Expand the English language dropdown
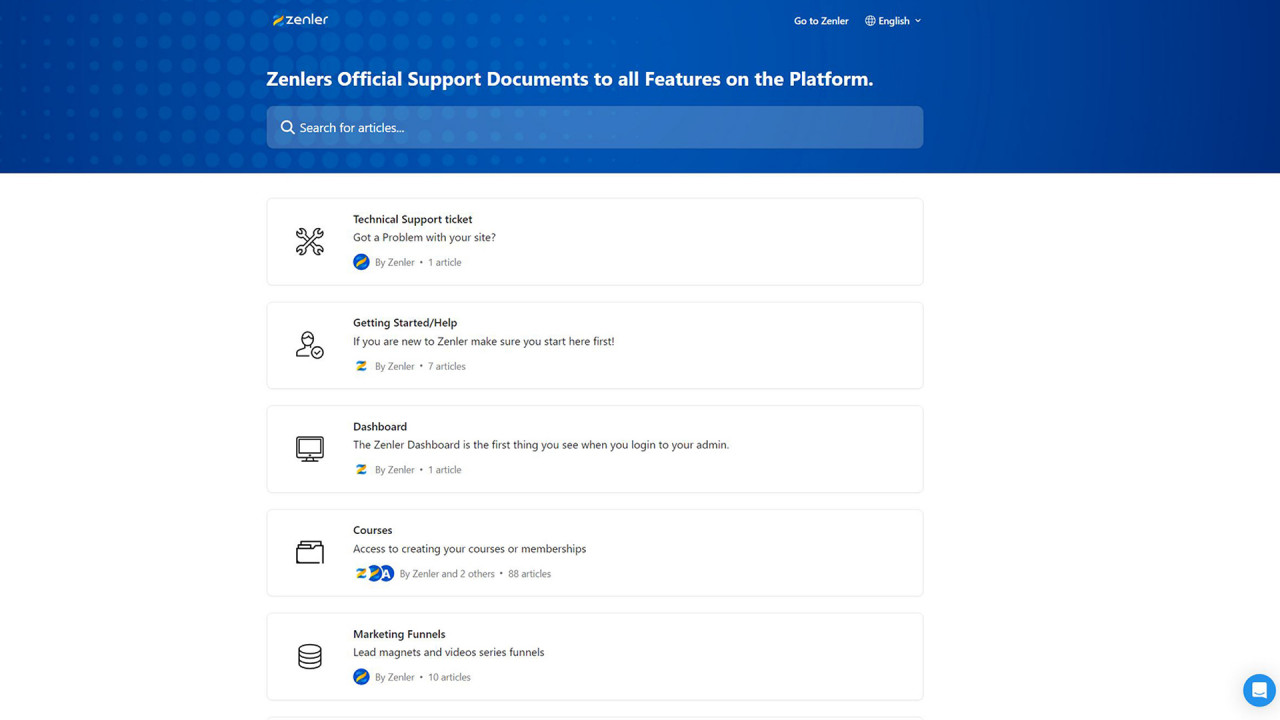 pos(893,21)
